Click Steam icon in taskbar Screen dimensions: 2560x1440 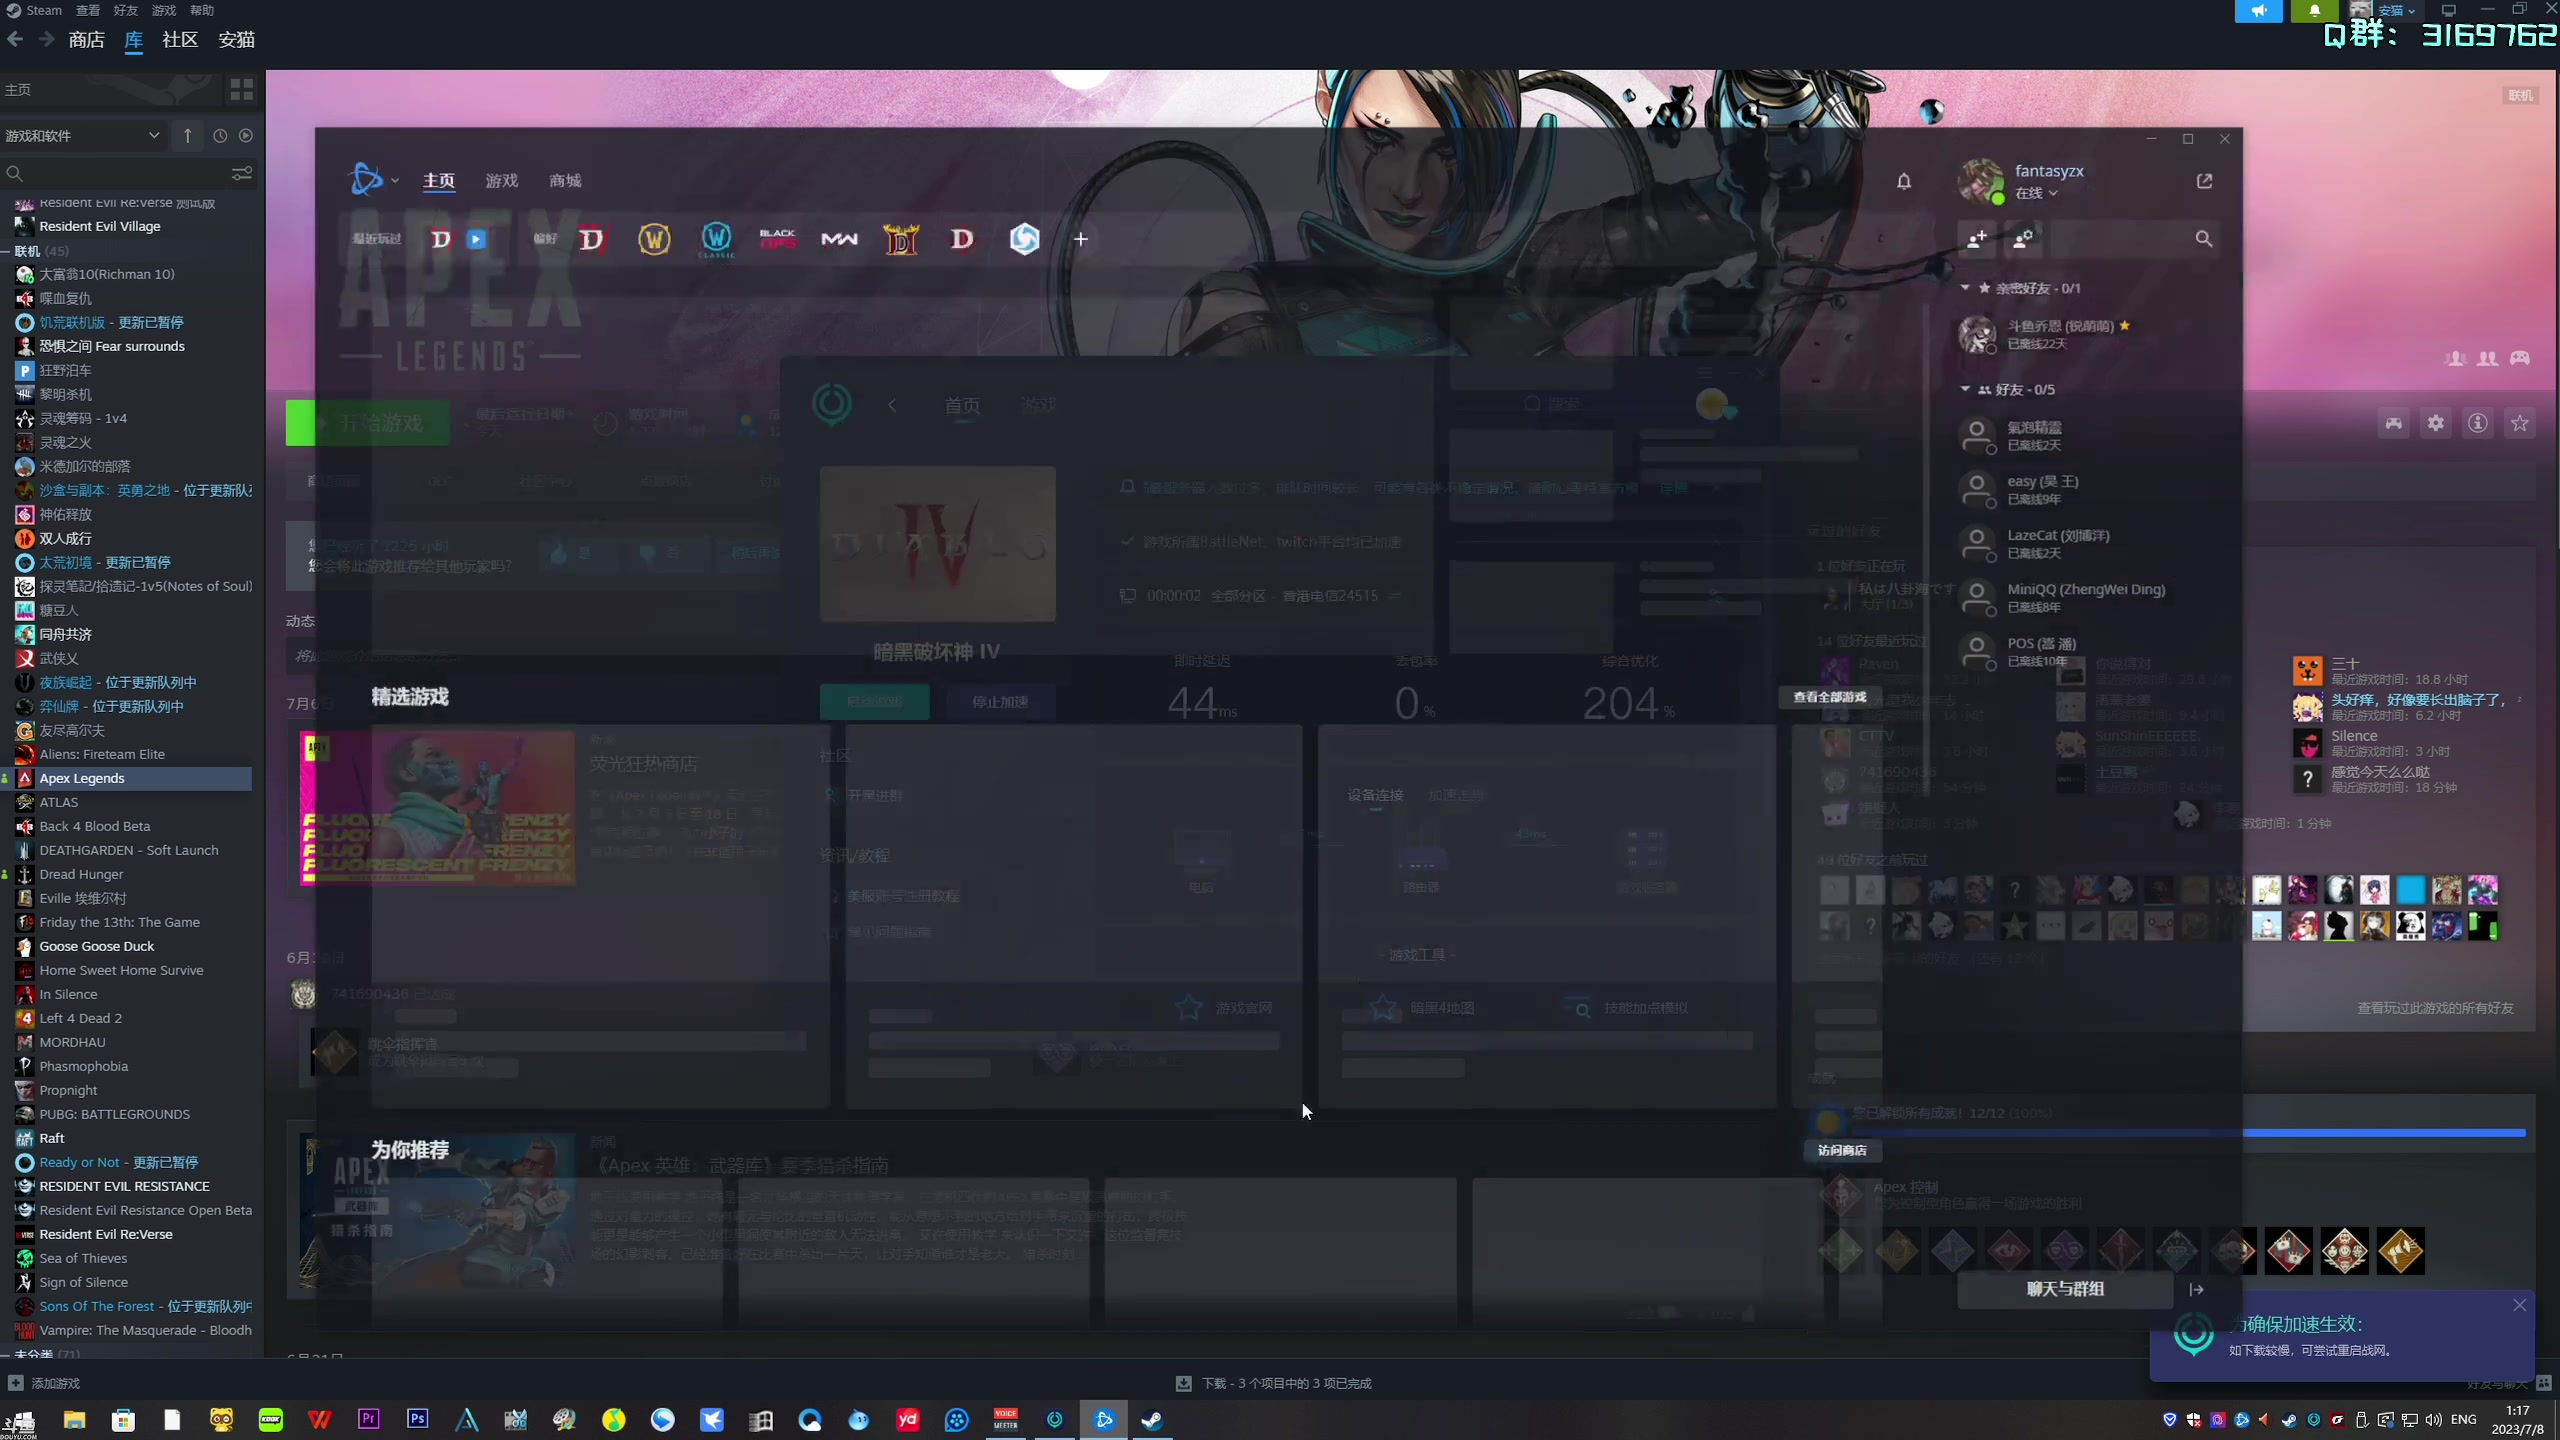tap(1152, 1420)
